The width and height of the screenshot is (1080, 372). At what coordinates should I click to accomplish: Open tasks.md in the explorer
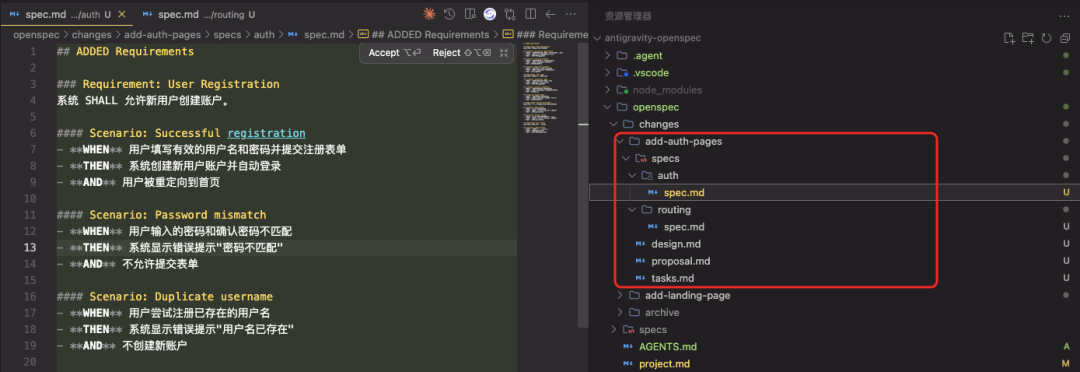672,278
